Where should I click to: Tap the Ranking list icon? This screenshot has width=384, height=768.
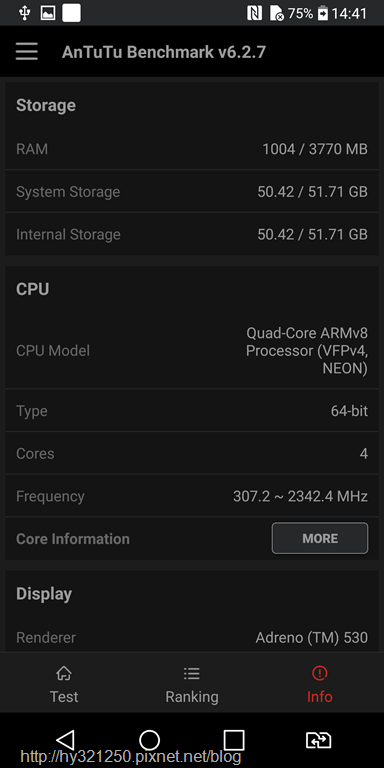click(192, 673)
